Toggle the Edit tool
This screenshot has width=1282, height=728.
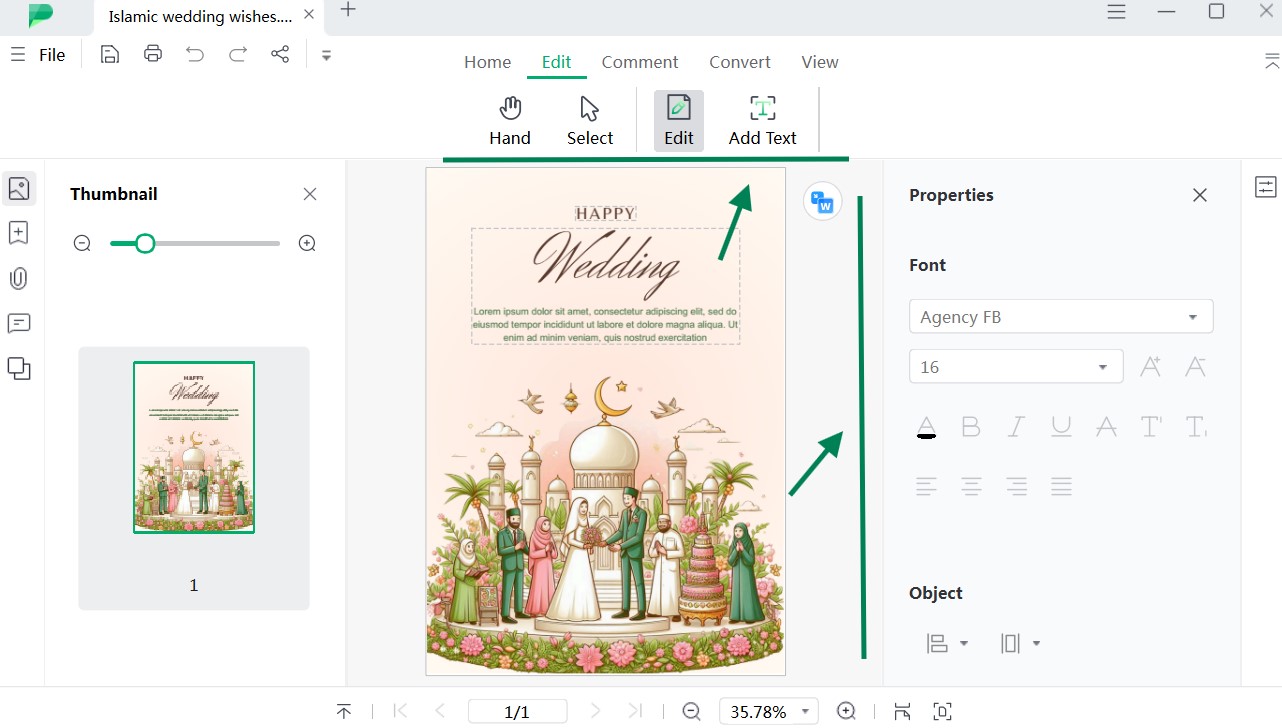click(x=679, y=122)
